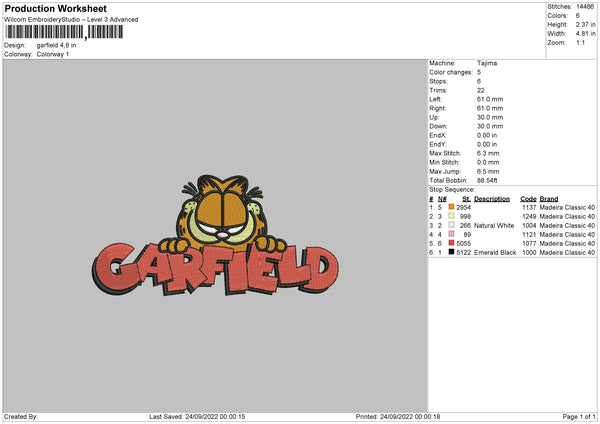Click the 'Page 1 of 1' indicator

click(579, 417)
